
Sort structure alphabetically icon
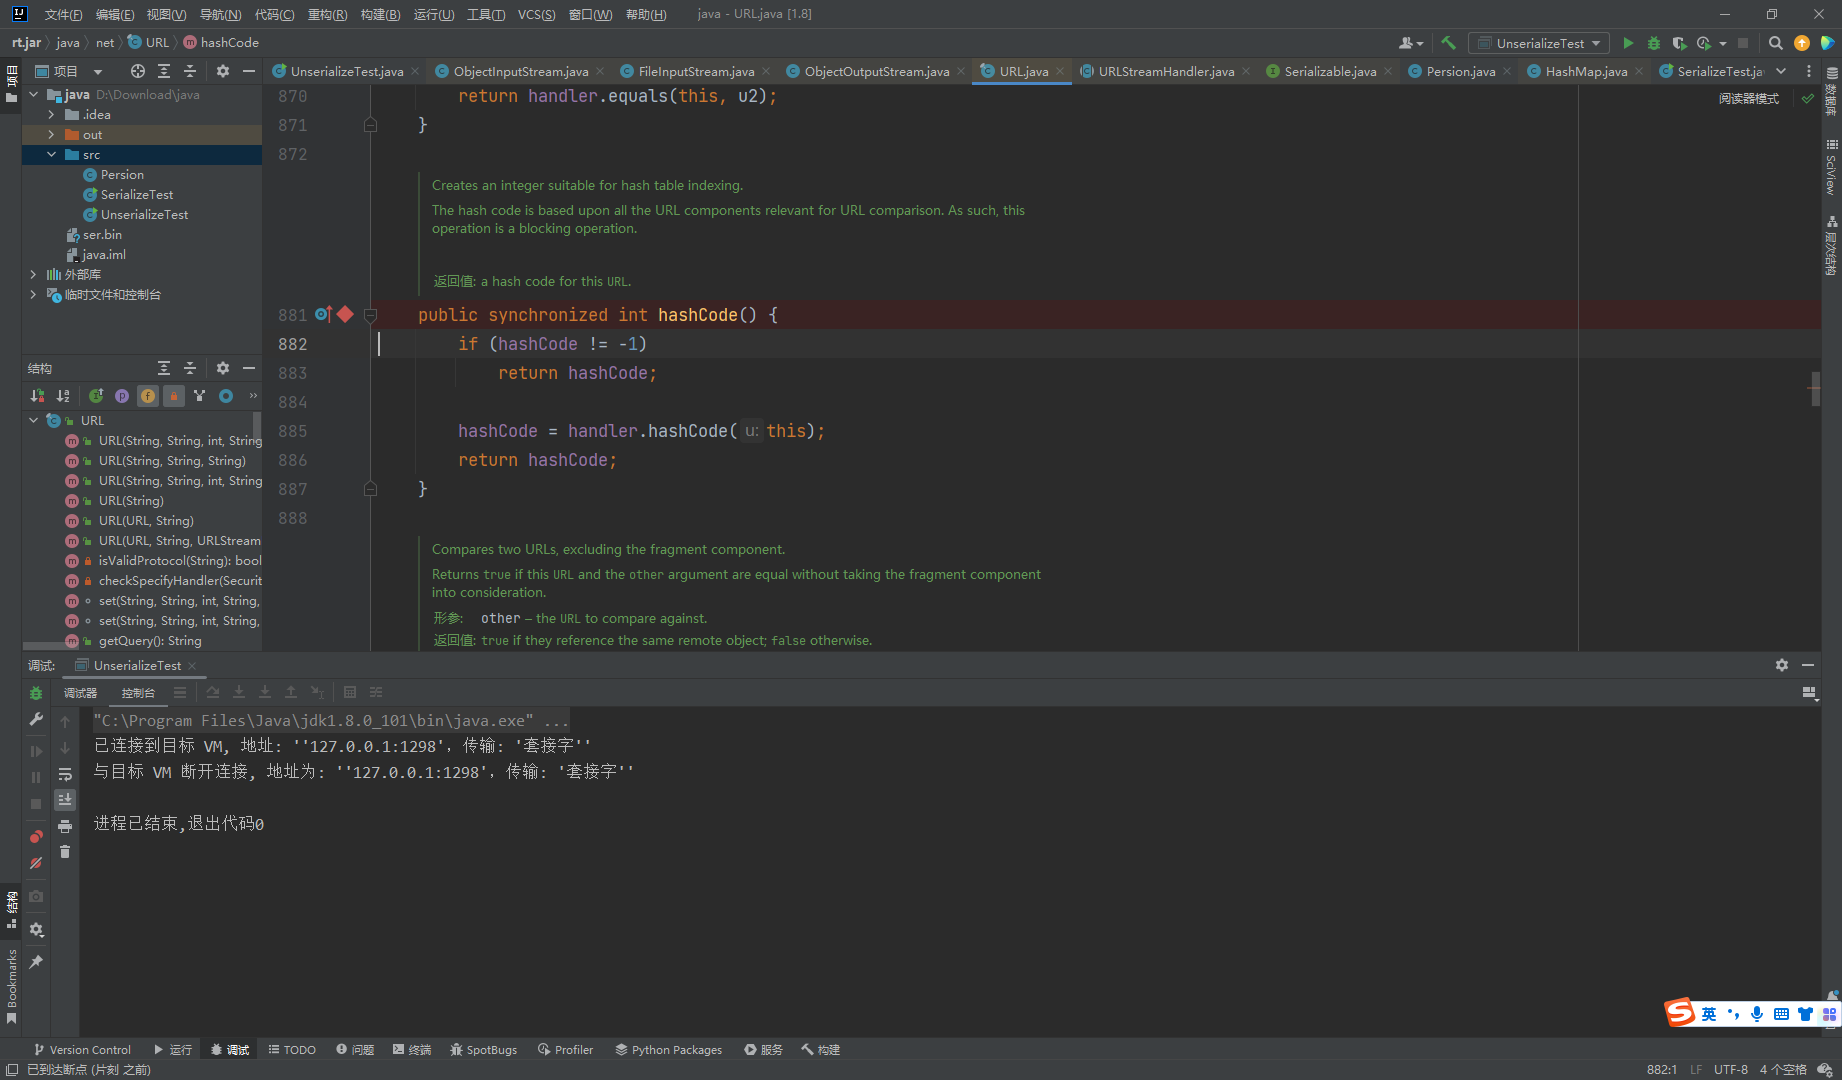click(x=63, y=396)
